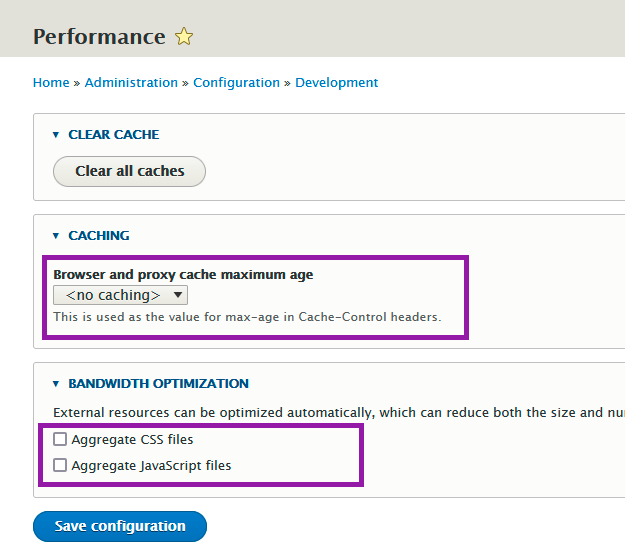Click the Save configuration button
Image resolution: width=625 pixels, height=557 pixels.
point(120,526)
